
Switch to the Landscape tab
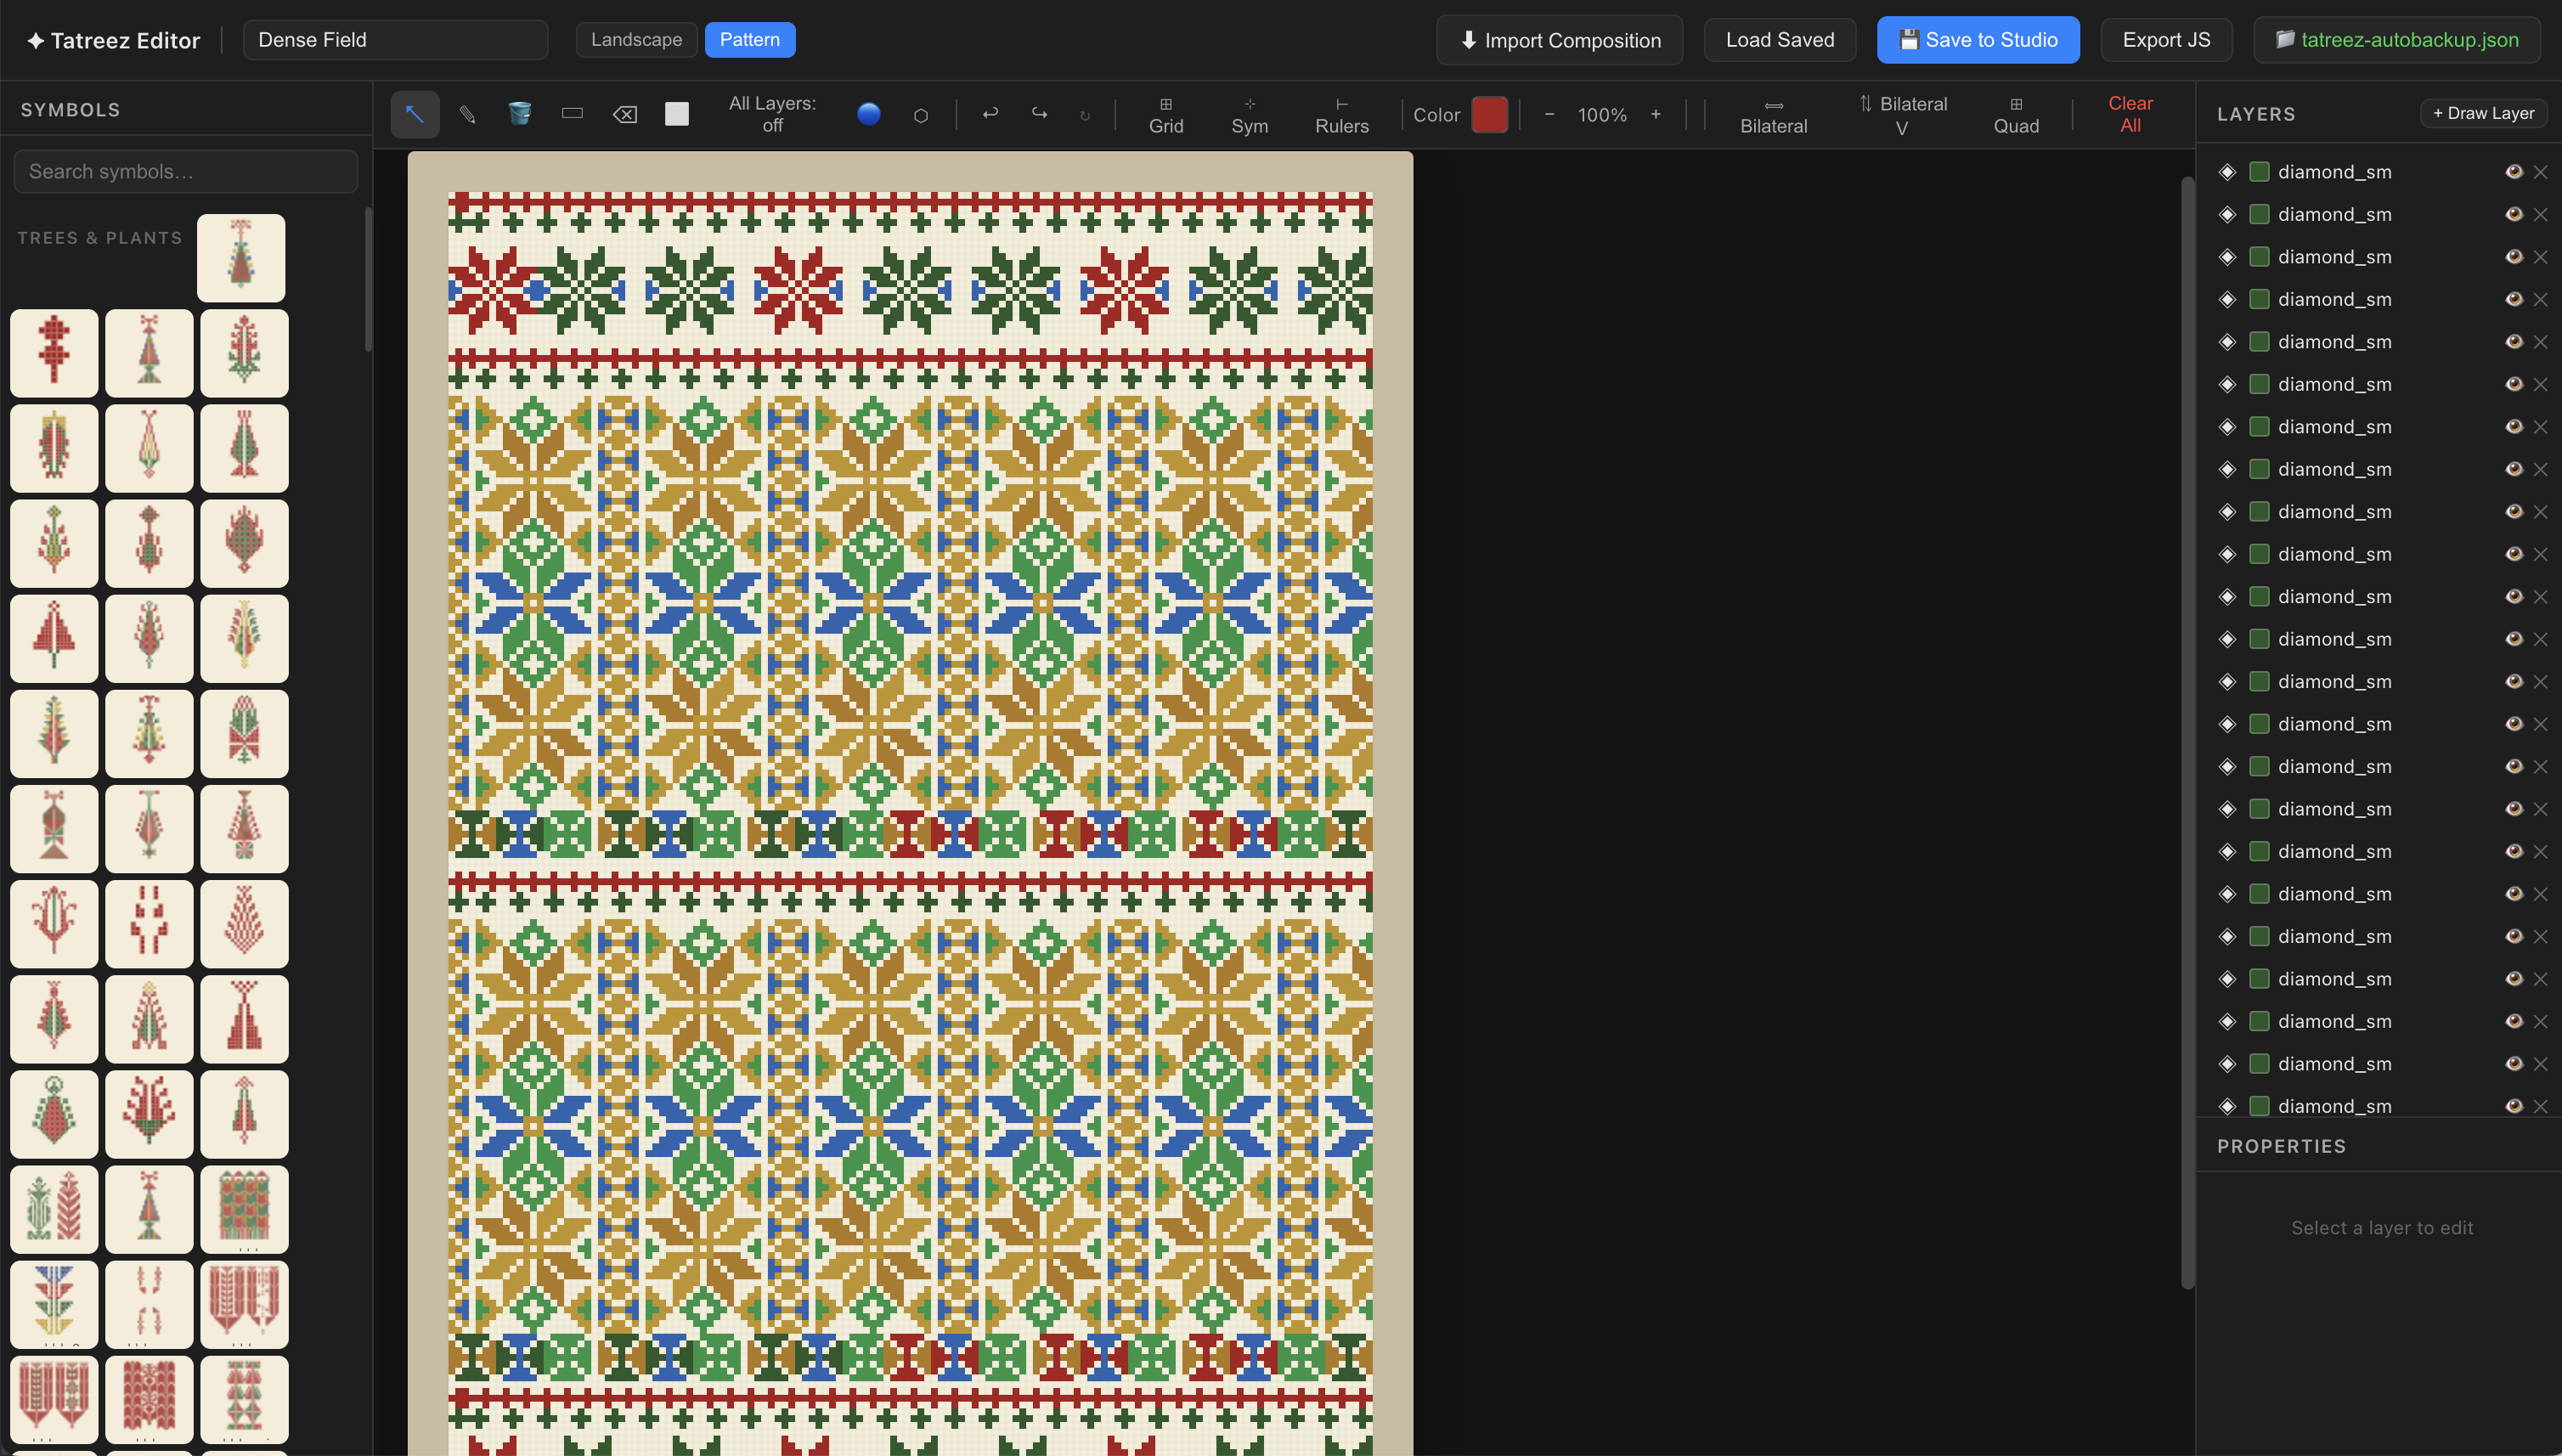click(x=636, y=40)
